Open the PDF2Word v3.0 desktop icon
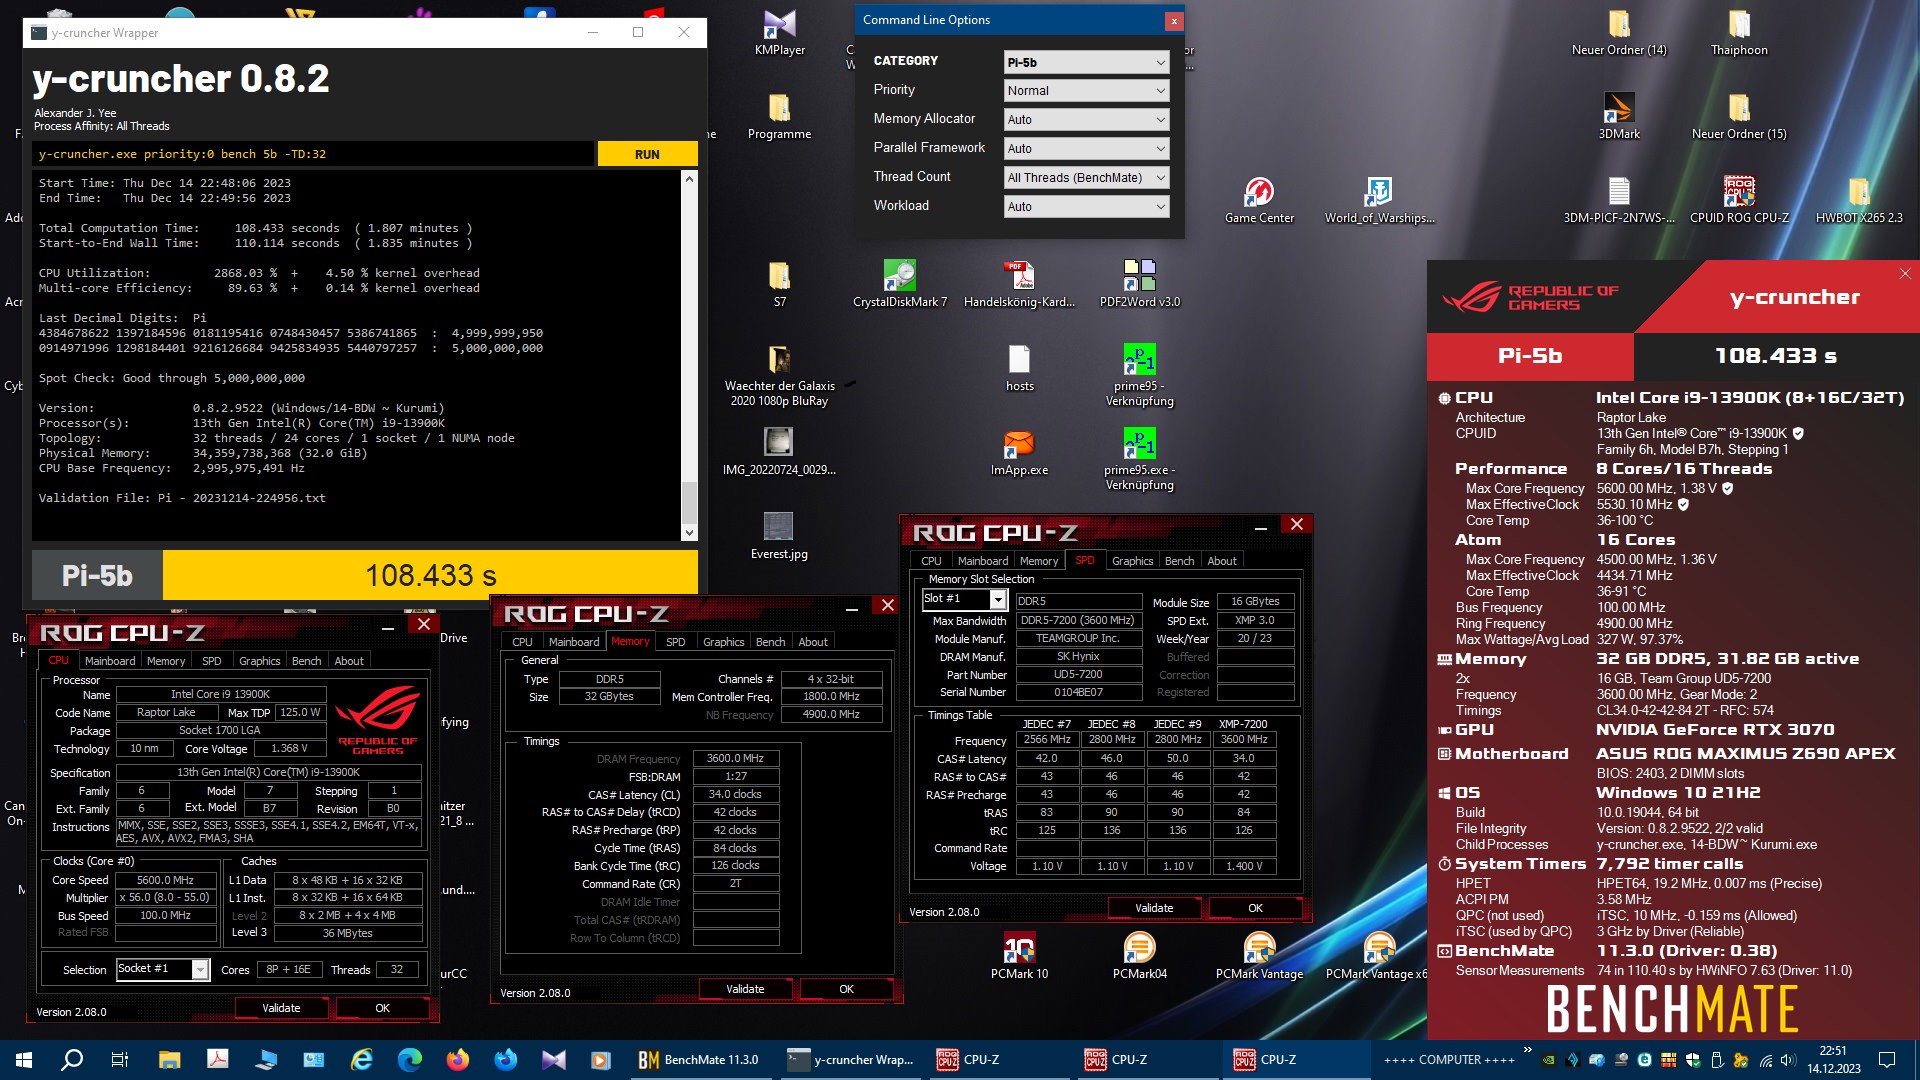1920x1080 pixels. click(1139, 283)
